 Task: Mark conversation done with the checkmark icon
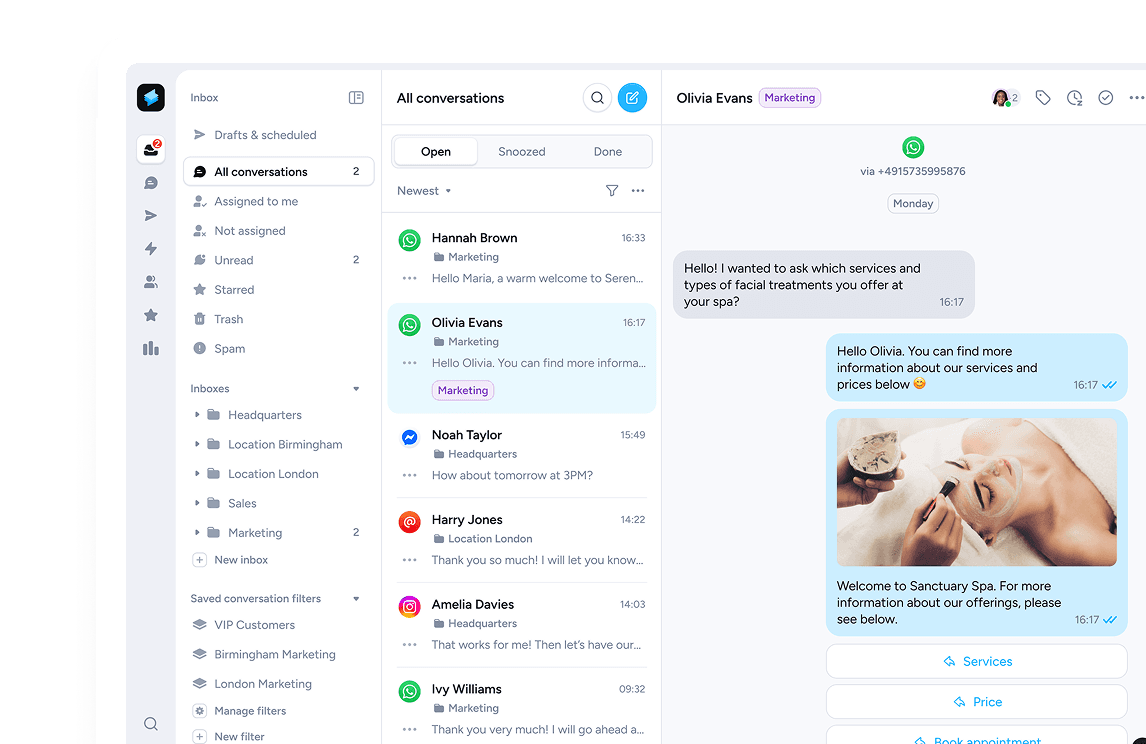click(x=1106, y=98)
